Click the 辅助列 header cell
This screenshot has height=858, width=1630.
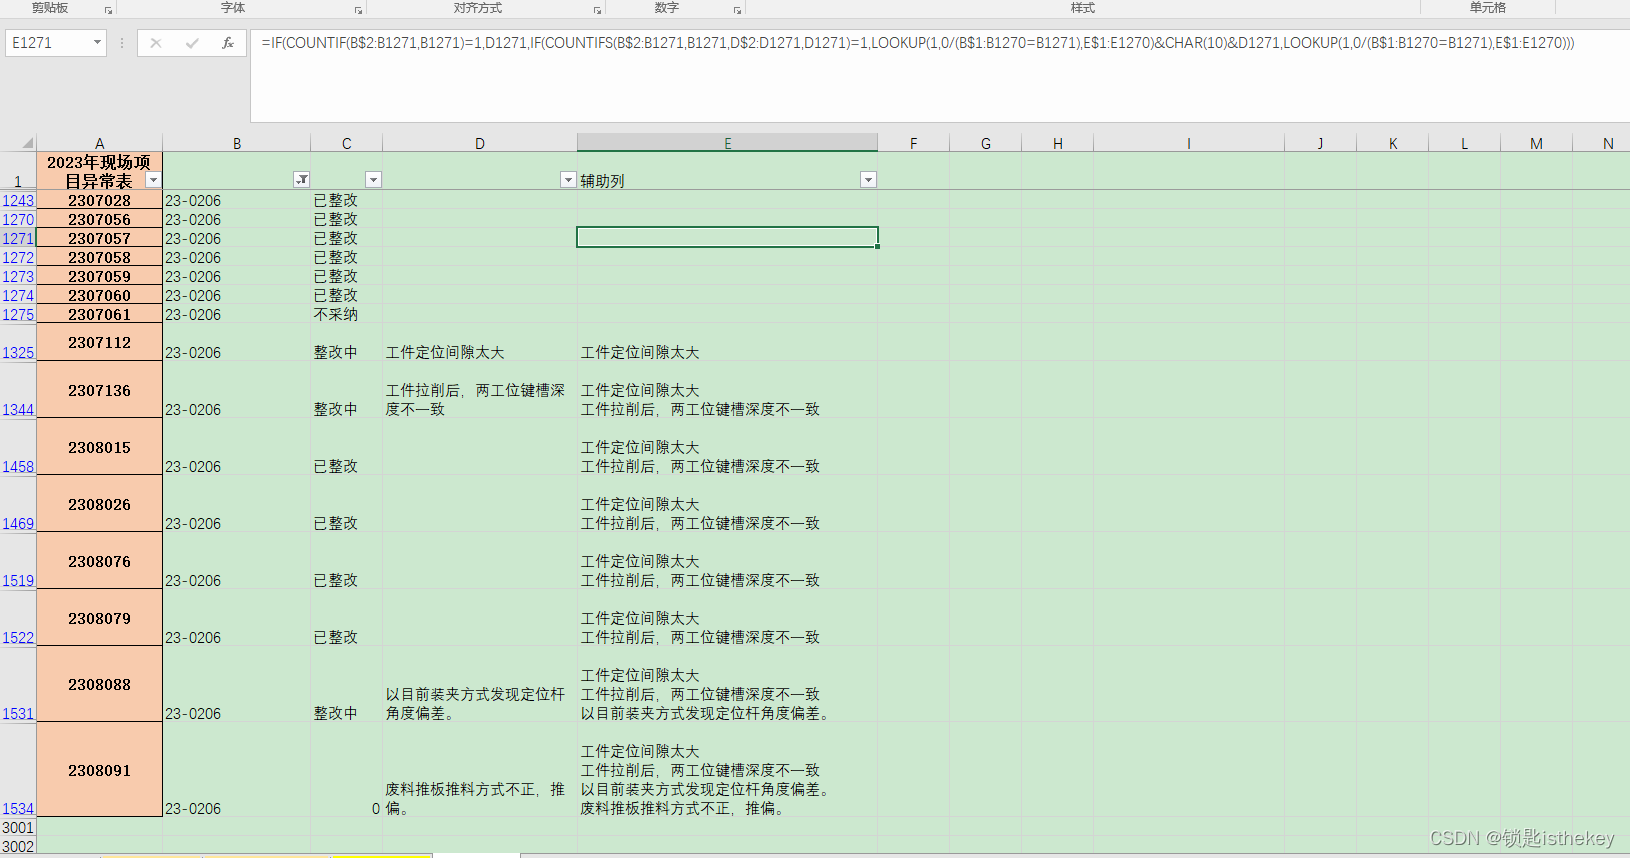coord(728,171)
